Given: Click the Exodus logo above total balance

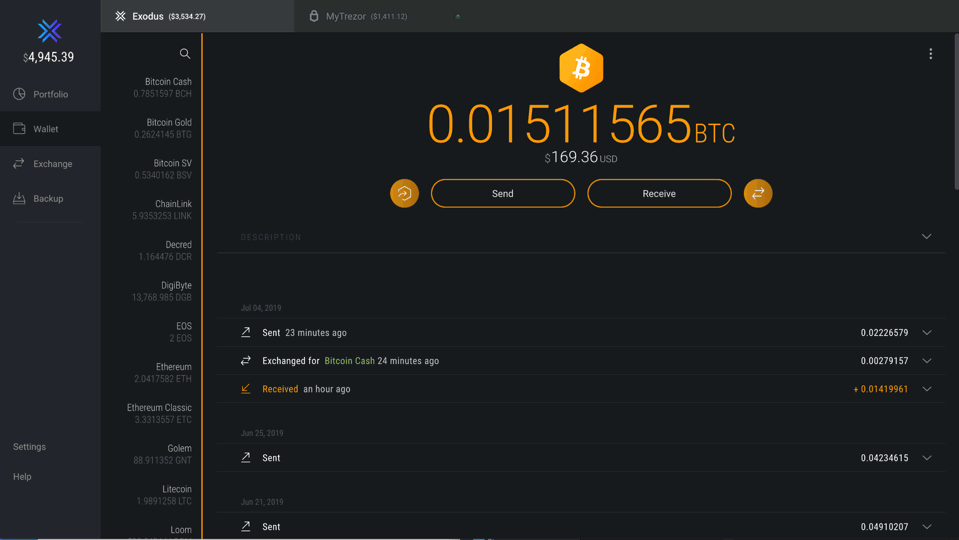Looking at the screenshot, I should click(50, 31).
